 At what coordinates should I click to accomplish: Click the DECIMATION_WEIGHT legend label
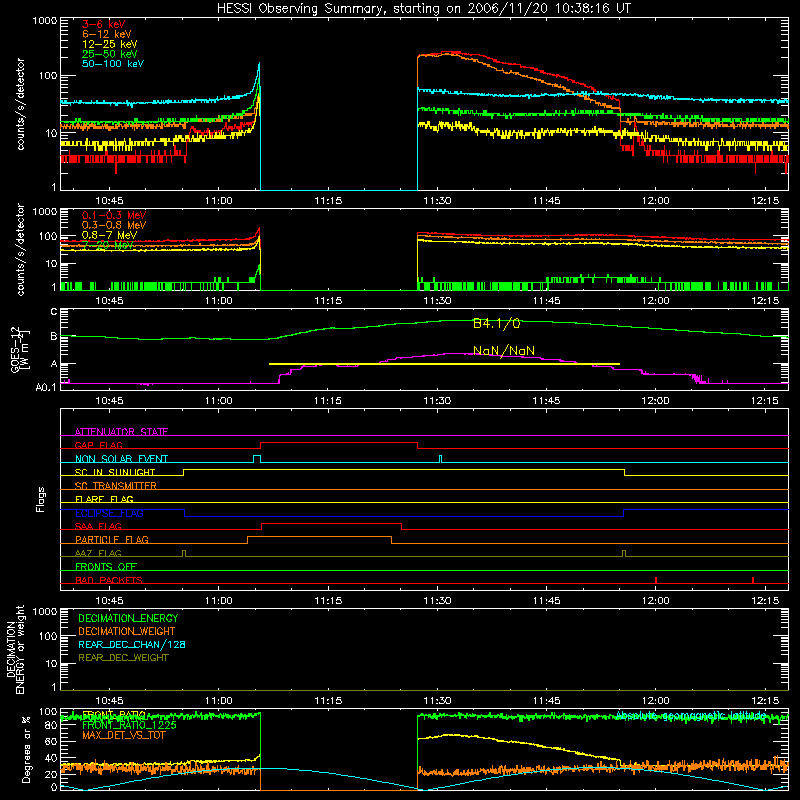(x=127, y=631)
